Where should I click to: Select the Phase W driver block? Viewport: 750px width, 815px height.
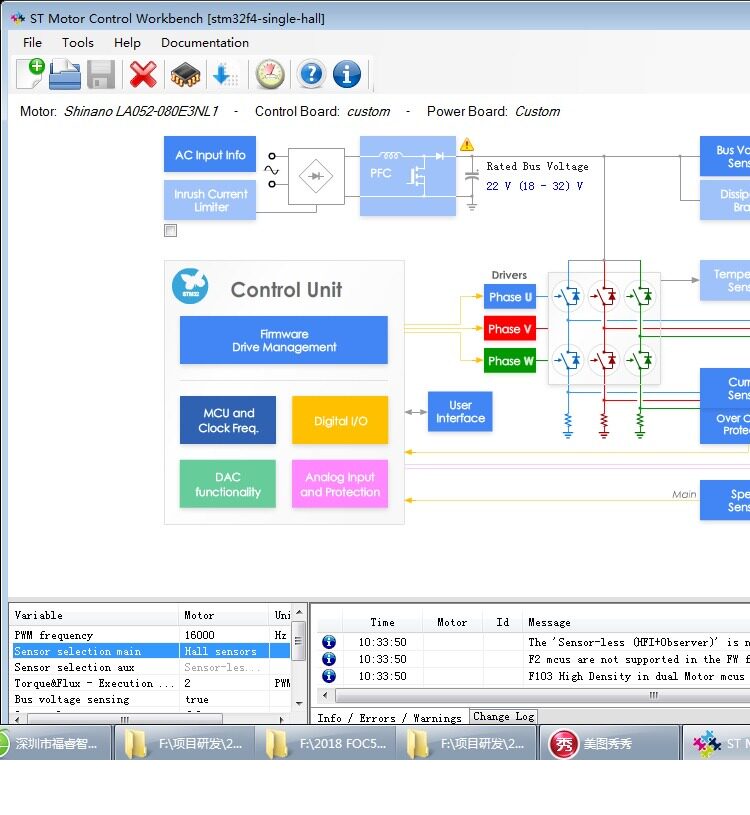pos(510,361)
